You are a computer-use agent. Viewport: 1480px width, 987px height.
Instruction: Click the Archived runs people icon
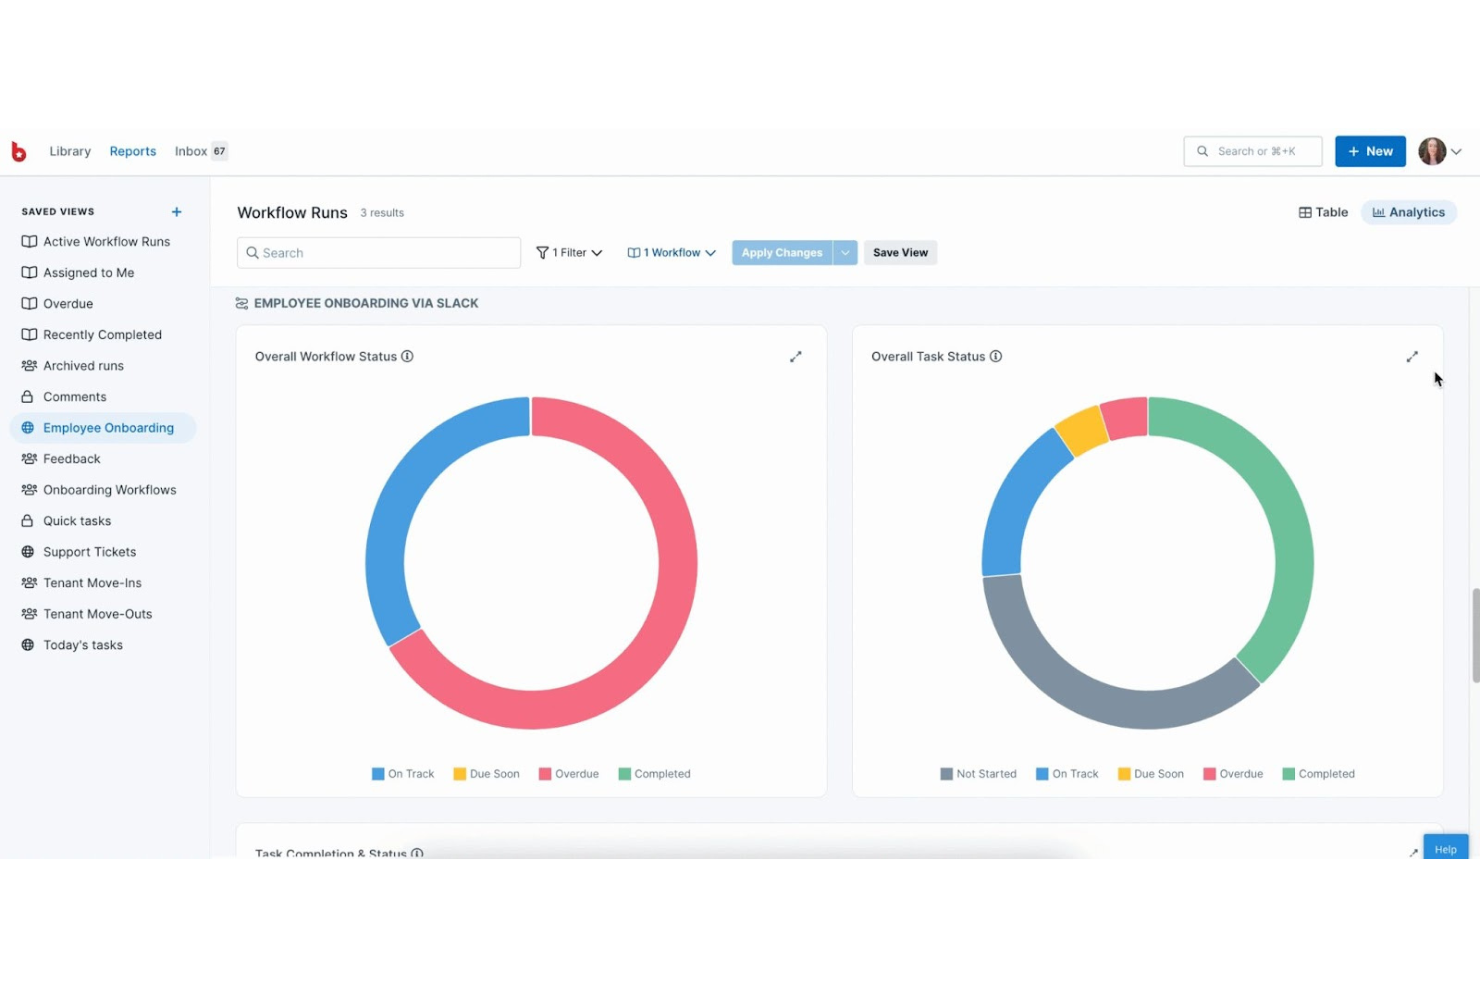point(29,366)
